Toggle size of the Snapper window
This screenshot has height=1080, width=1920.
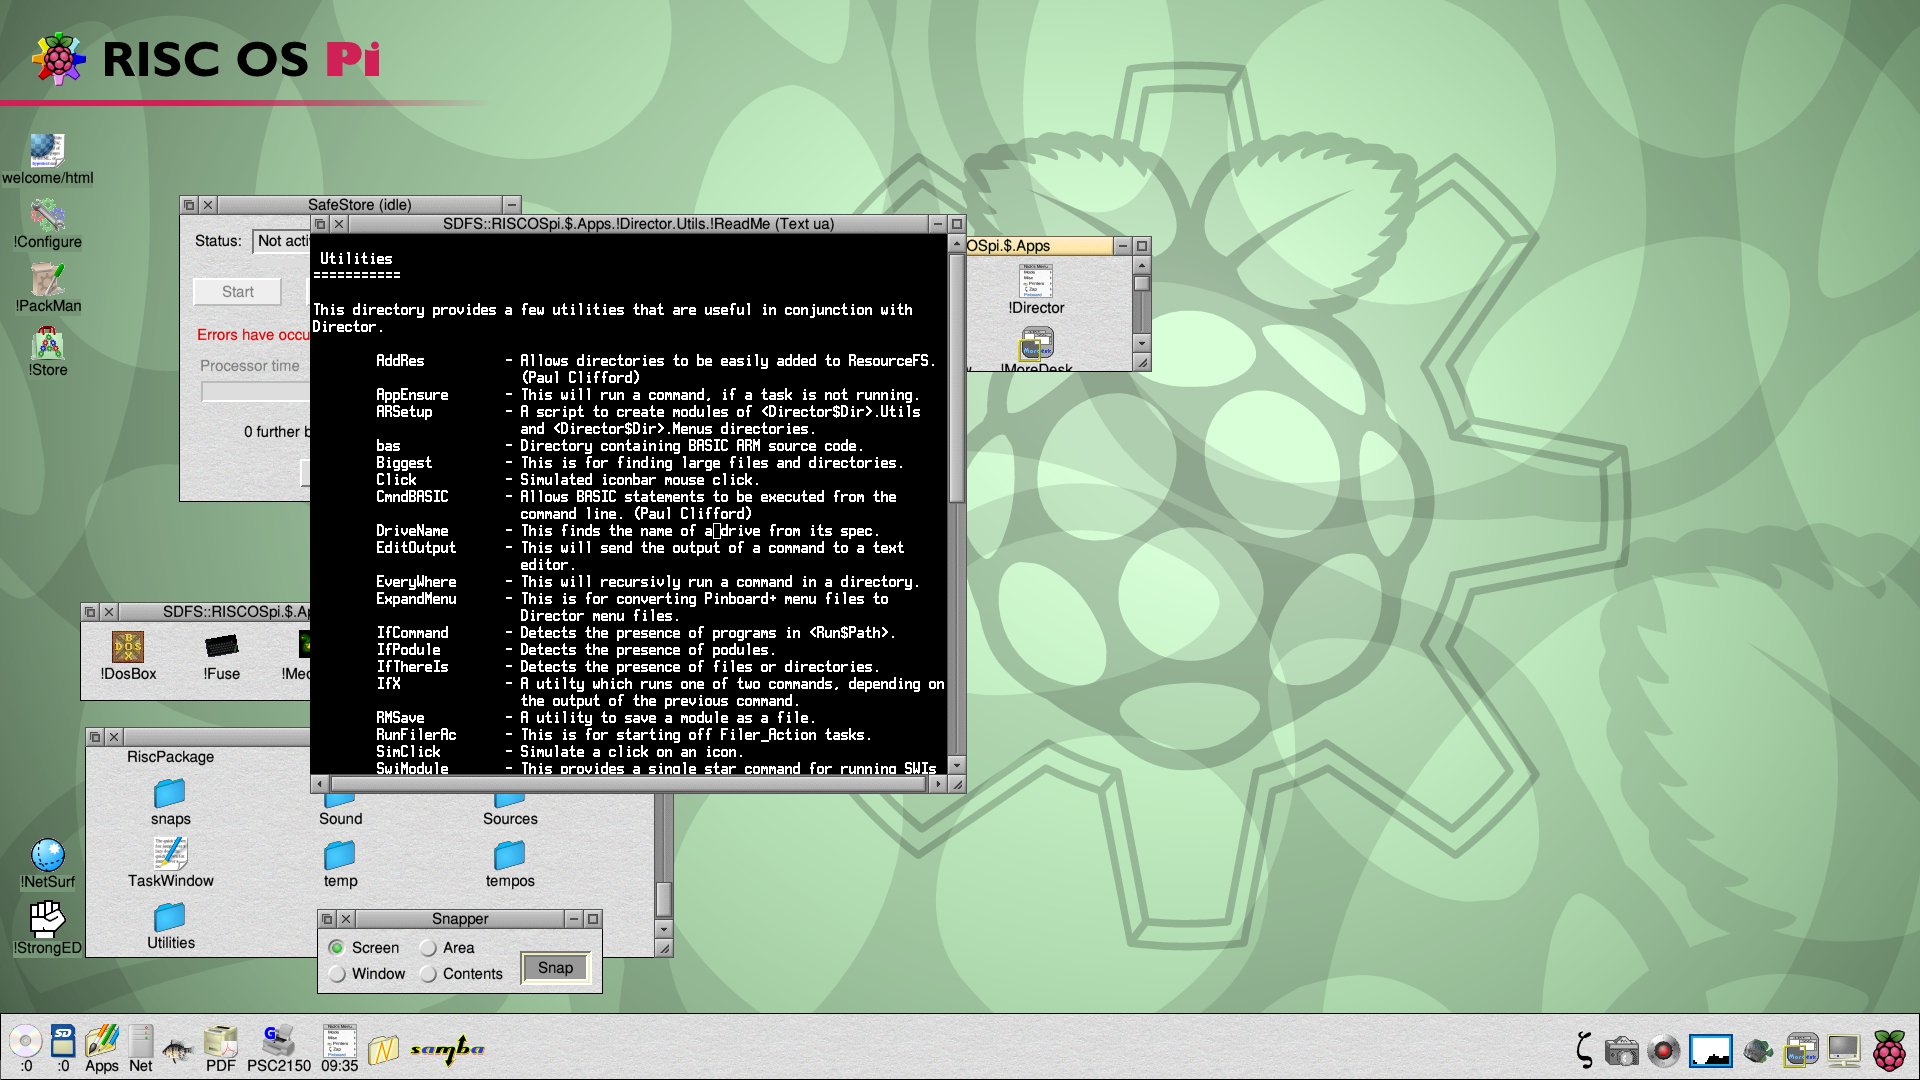click(593, 919)
